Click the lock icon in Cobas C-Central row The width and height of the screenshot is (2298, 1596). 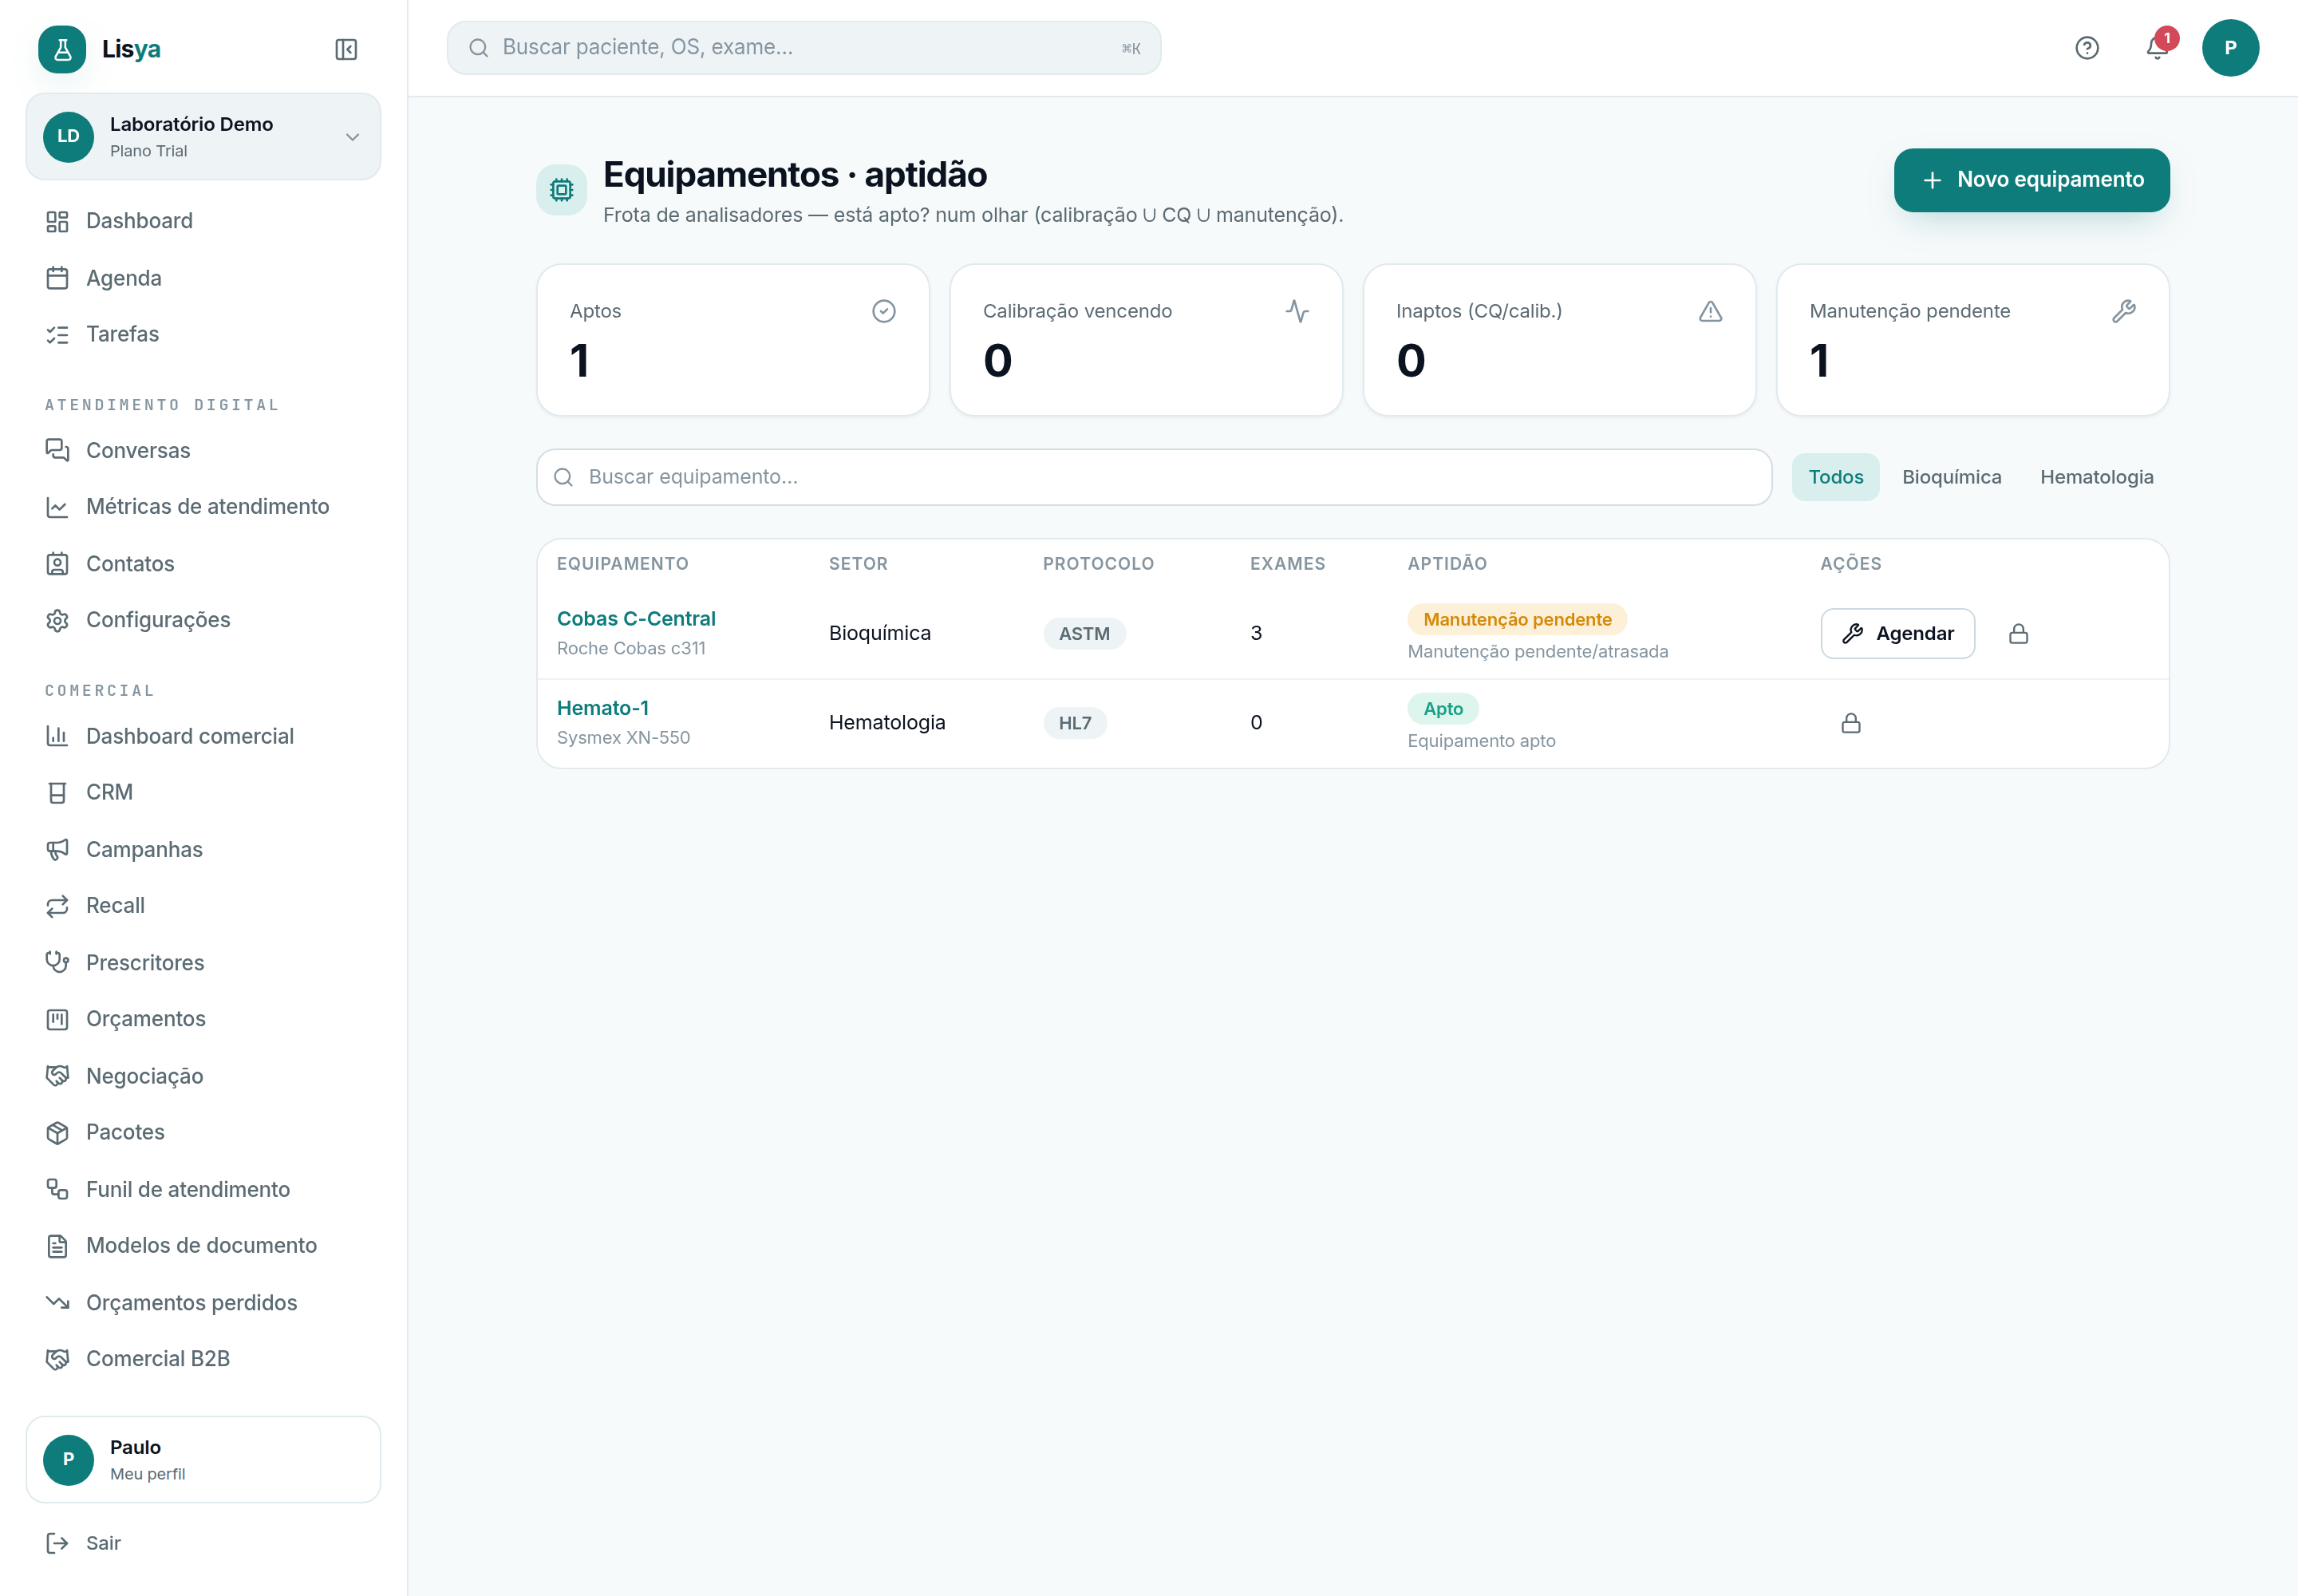pos(2019,634)
